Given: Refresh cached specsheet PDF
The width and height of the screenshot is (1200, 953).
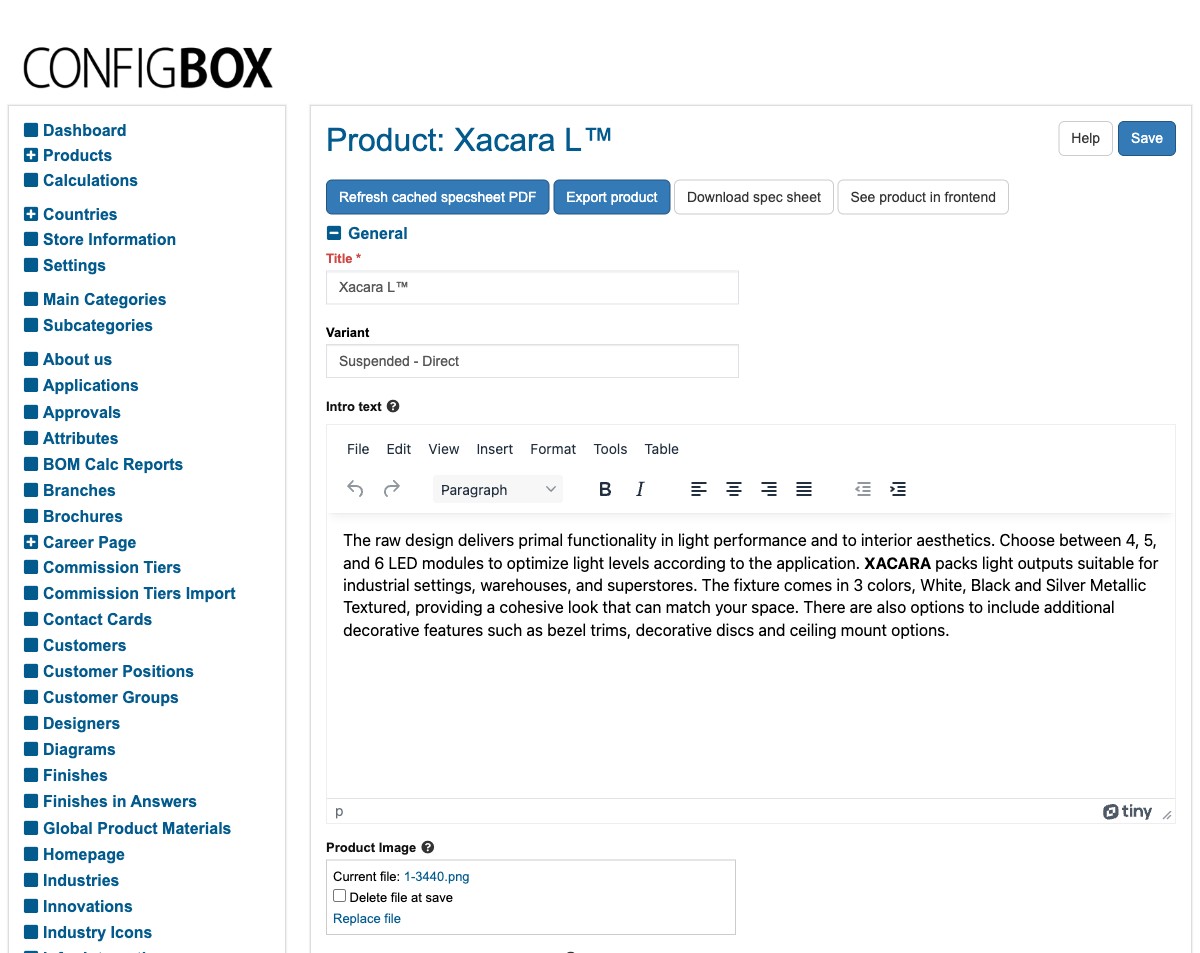Looking at the screenshot, I should (x=438, y=197).
